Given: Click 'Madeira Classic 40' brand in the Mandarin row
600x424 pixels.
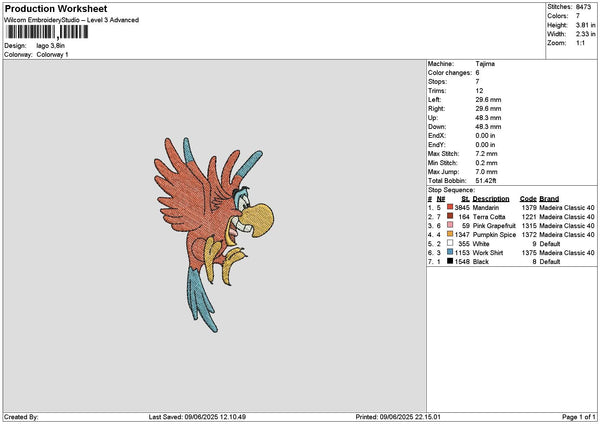Looking at the screenshot, I should pyautogui.click(x=567, y=208).
